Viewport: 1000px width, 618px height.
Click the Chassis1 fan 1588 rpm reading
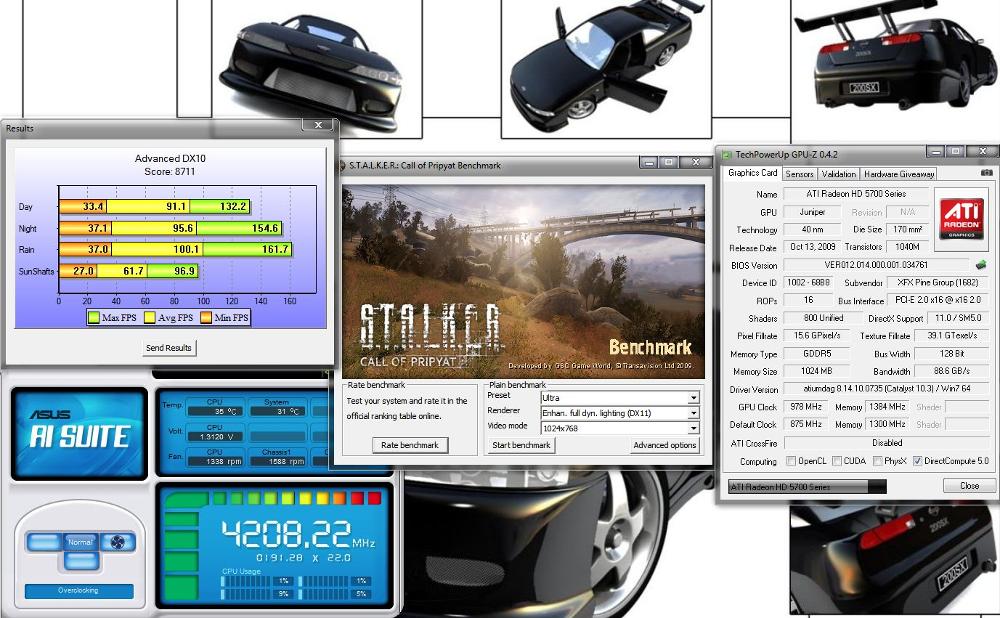(x=277, y=461)
